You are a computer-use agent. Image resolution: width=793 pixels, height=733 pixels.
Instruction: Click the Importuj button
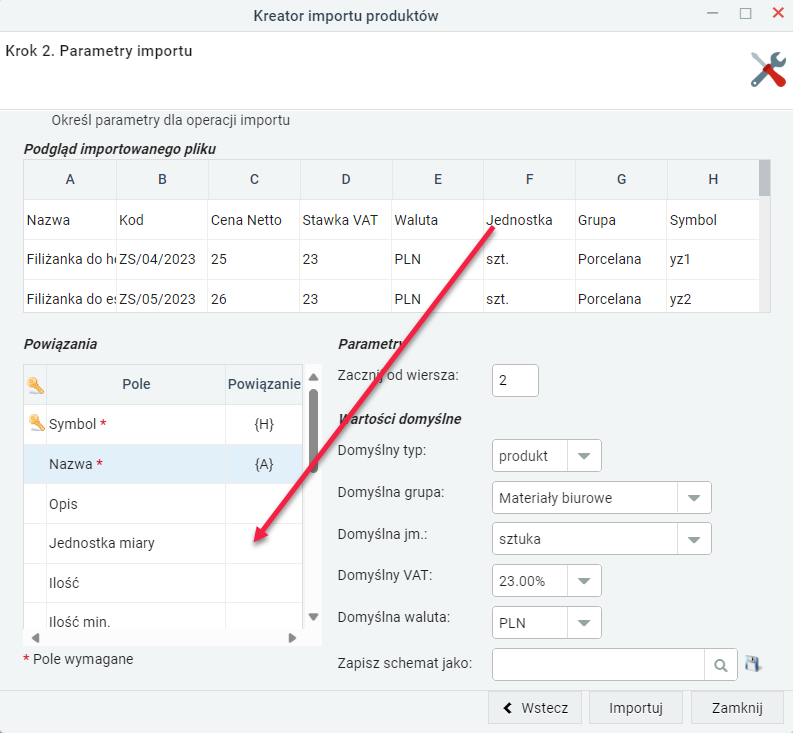pyautogui.click(x=636, y=708)
